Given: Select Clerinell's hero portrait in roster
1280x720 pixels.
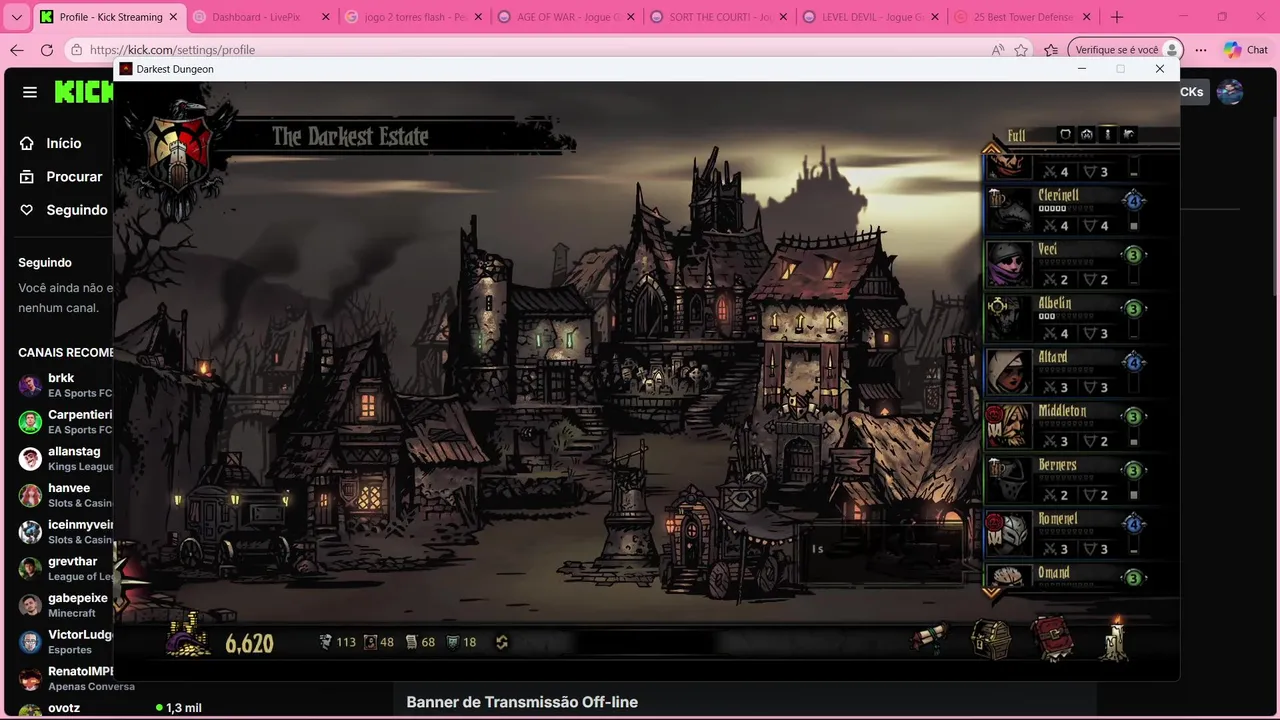Looking at the screenshot, I should [x=1009, y=210].
